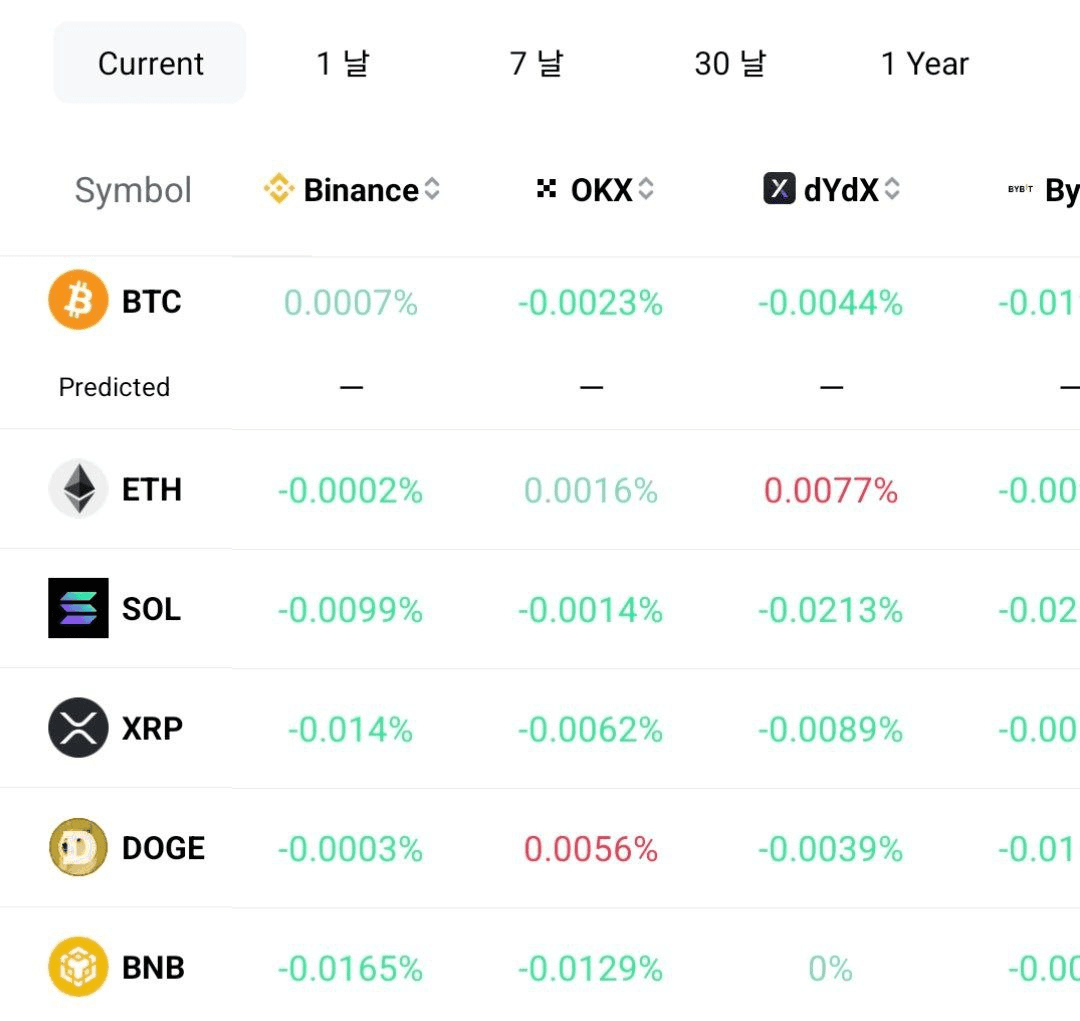This screenshot has width=1080, height=1021.
Task: Click the Ethereum diamond icon
Action: coord(78,488)
